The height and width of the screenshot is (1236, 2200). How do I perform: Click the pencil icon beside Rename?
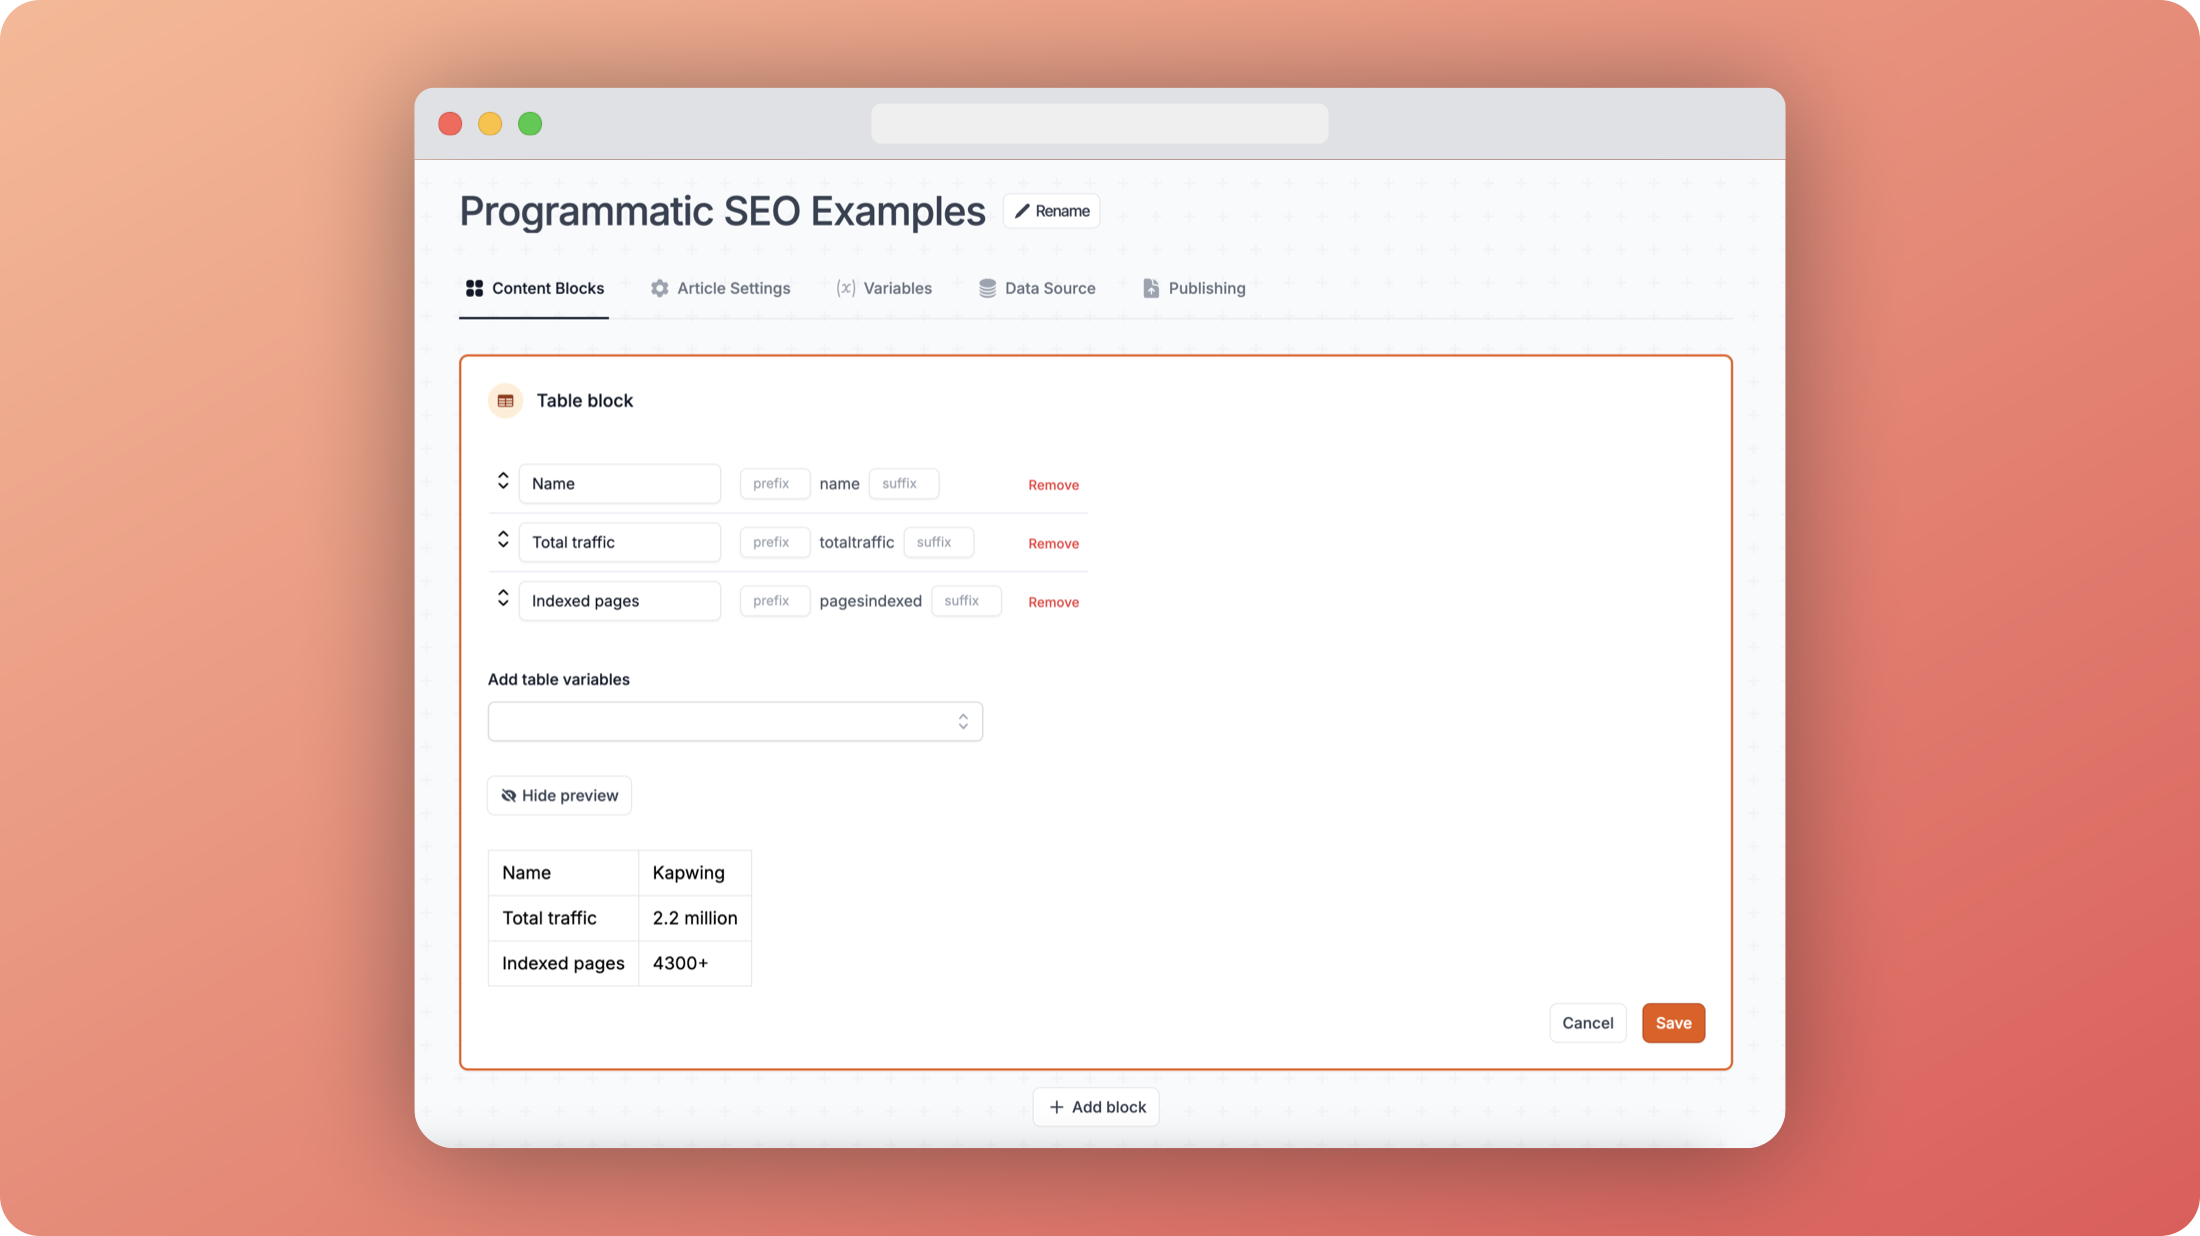[1021, 211]
